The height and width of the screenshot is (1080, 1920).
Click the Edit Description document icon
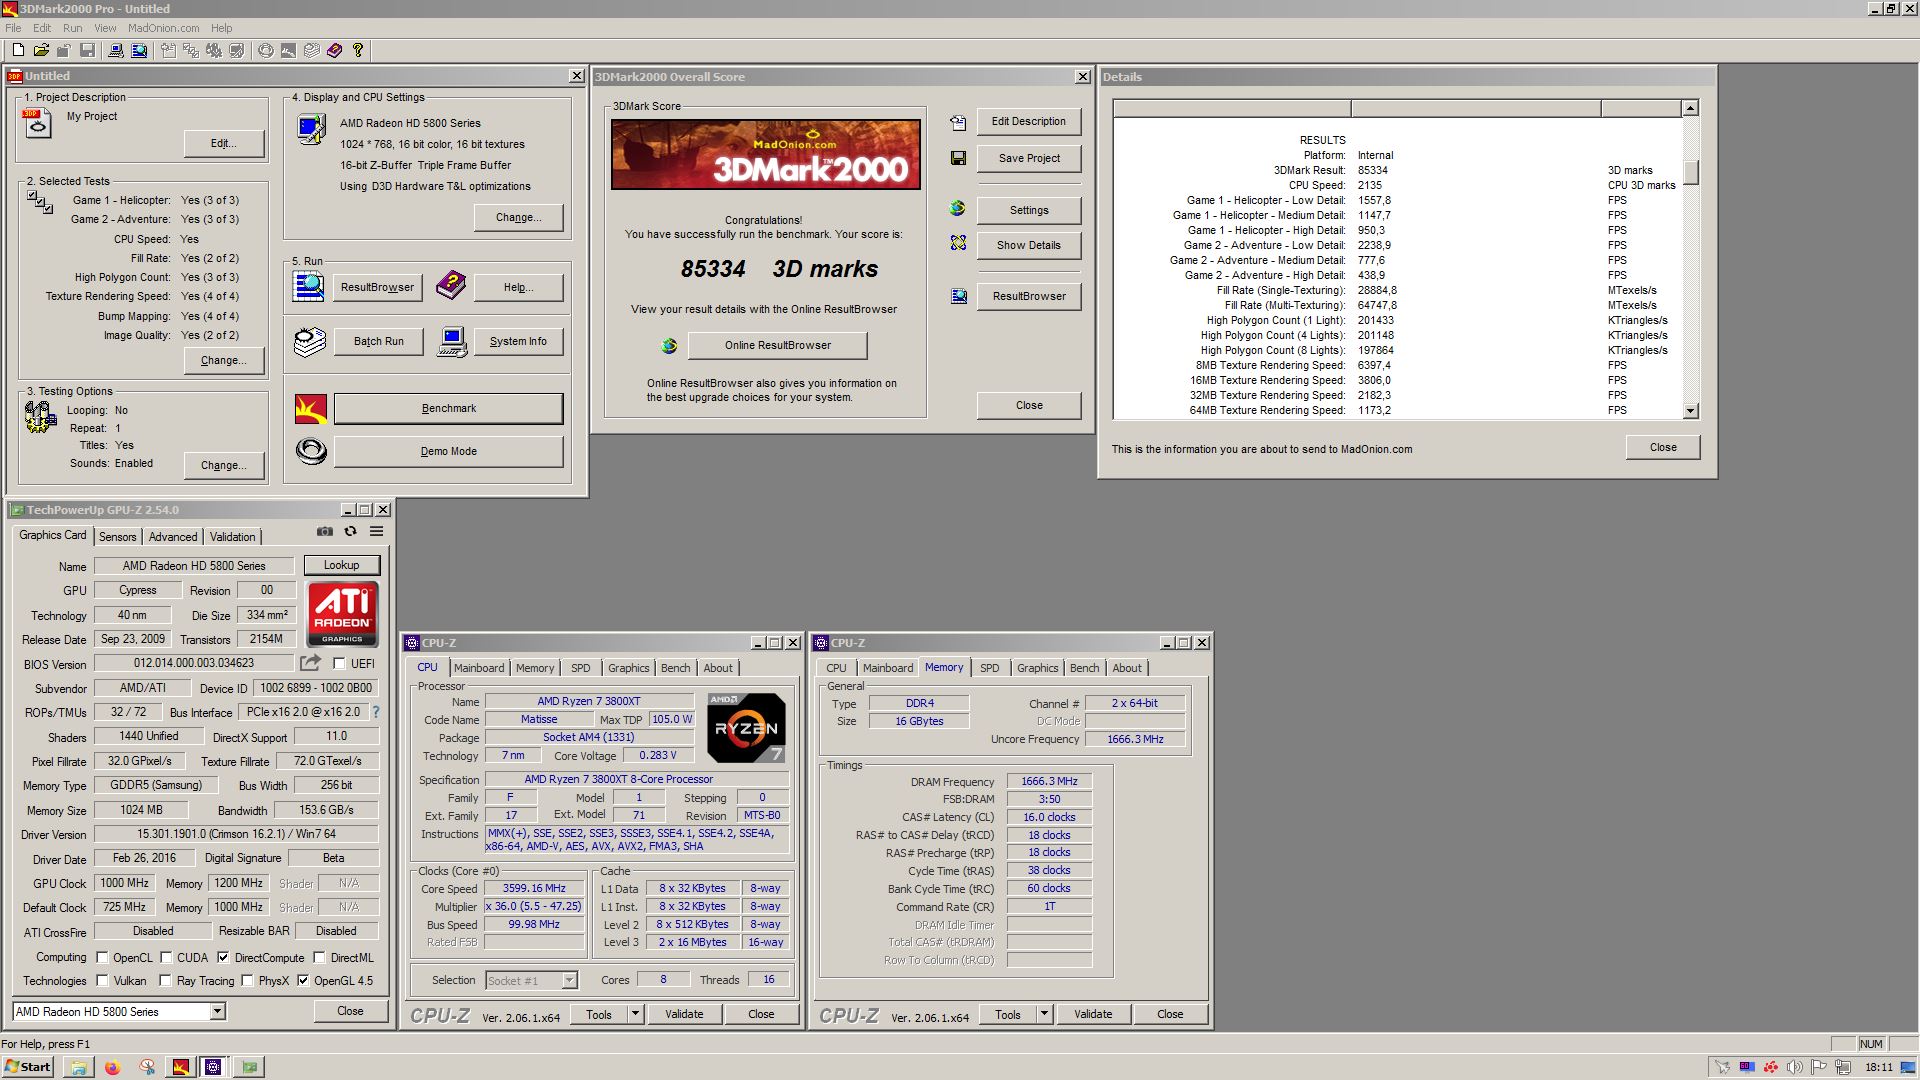(958, 122)
